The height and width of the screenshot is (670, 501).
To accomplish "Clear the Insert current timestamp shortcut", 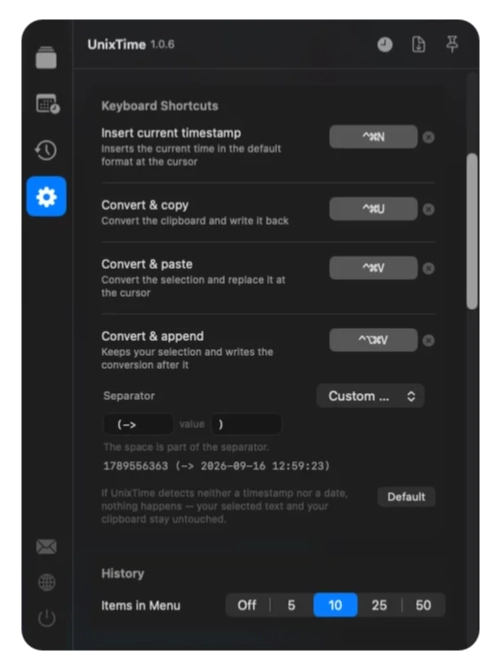I will pyautogui.click(x=428, y=137).
